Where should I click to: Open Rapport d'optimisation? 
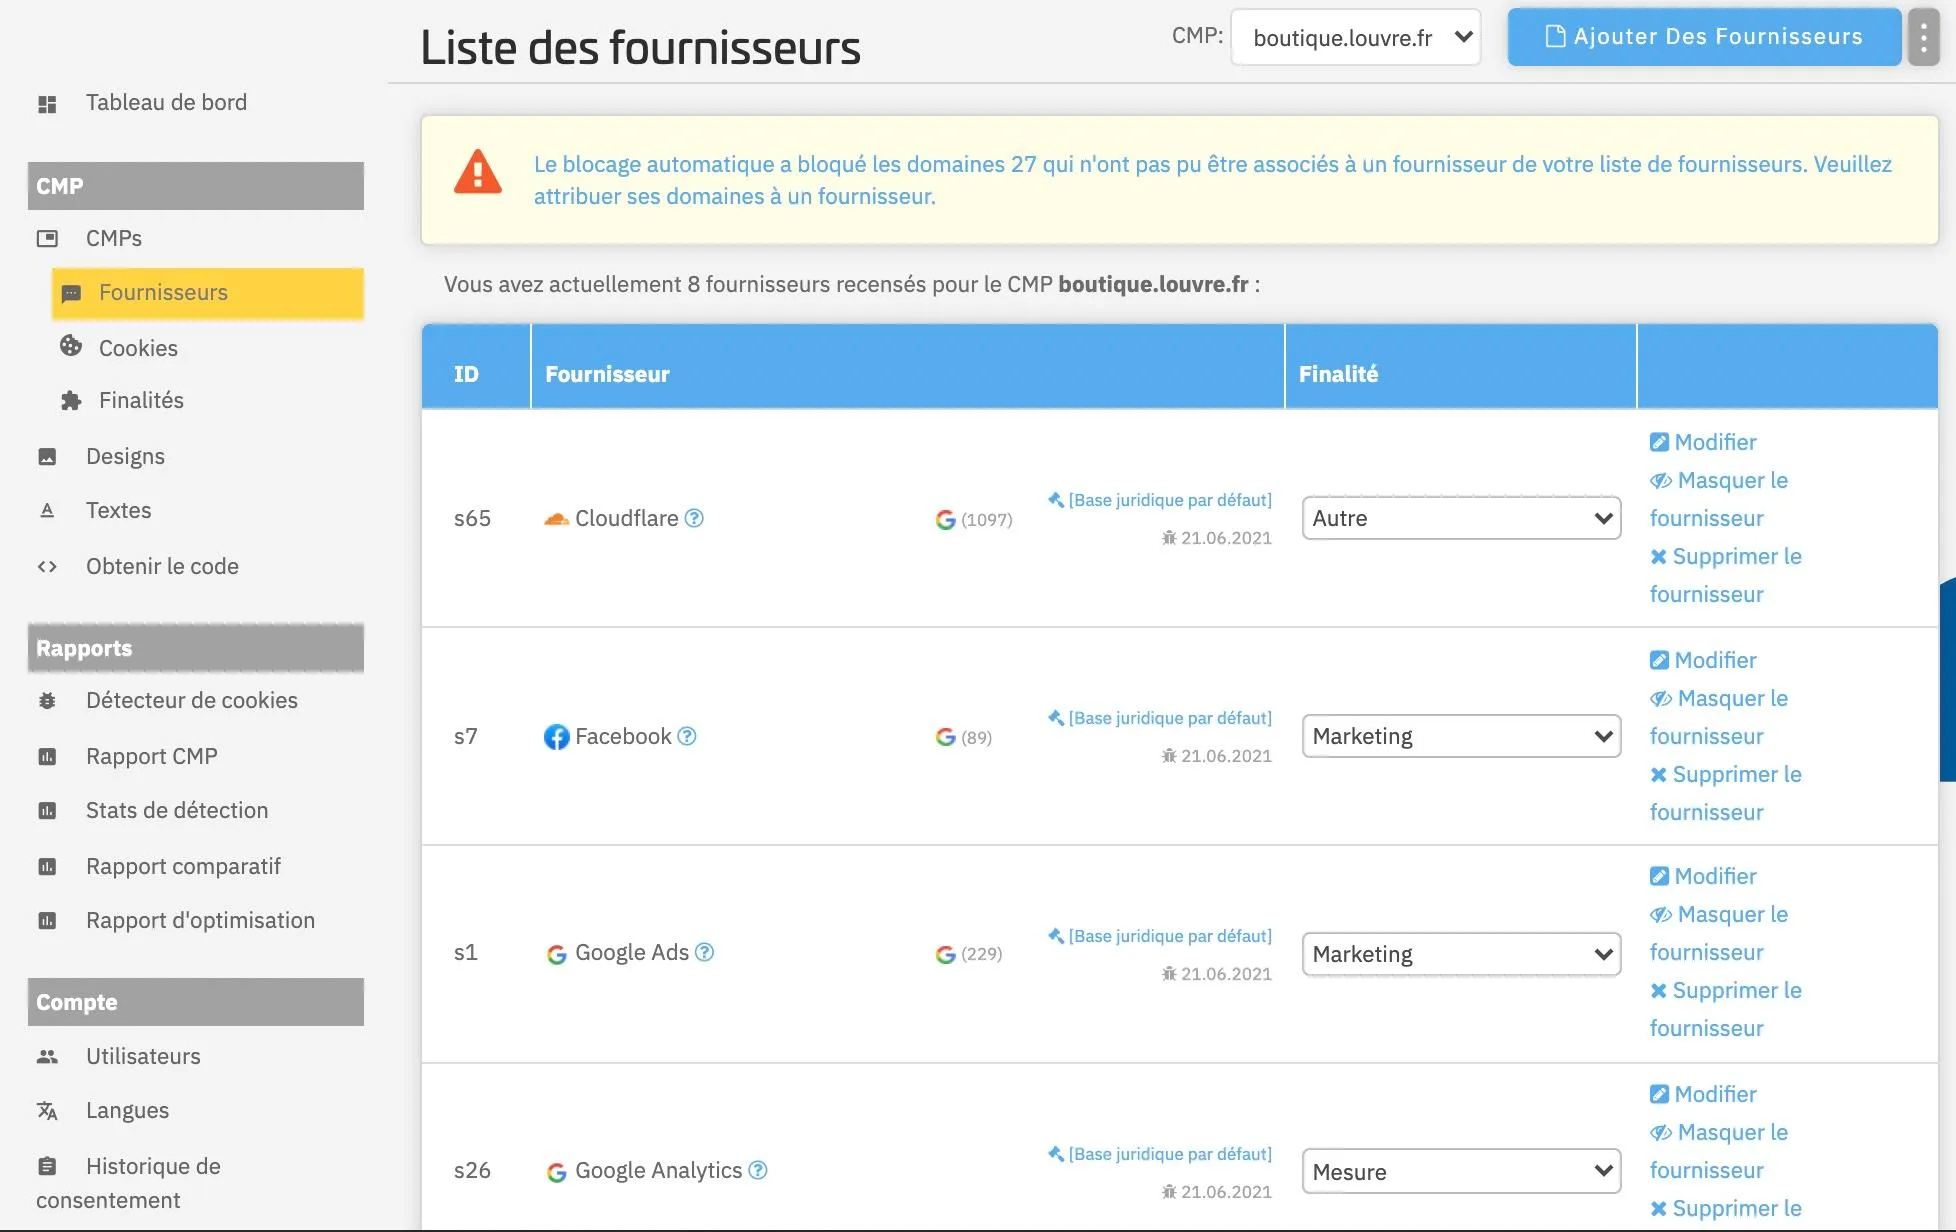pyautogui.click(x=200, y=920)
